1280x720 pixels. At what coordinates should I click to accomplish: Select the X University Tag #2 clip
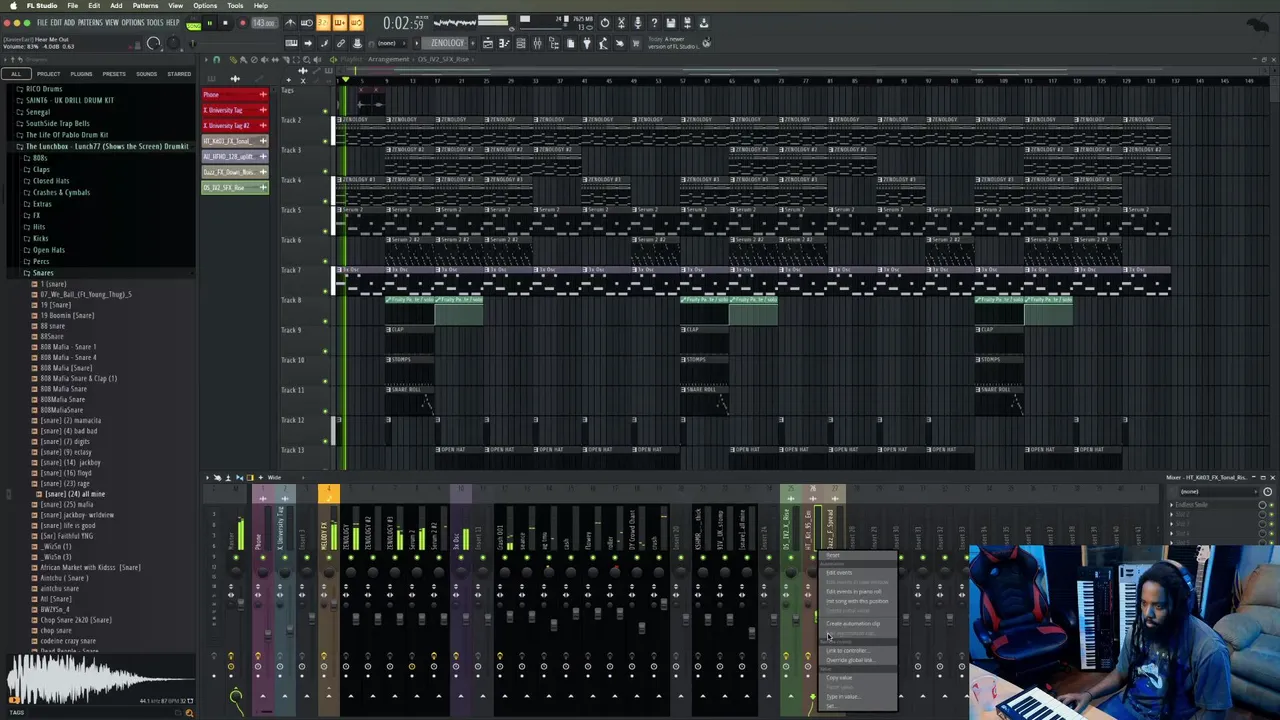pos(235,125)
